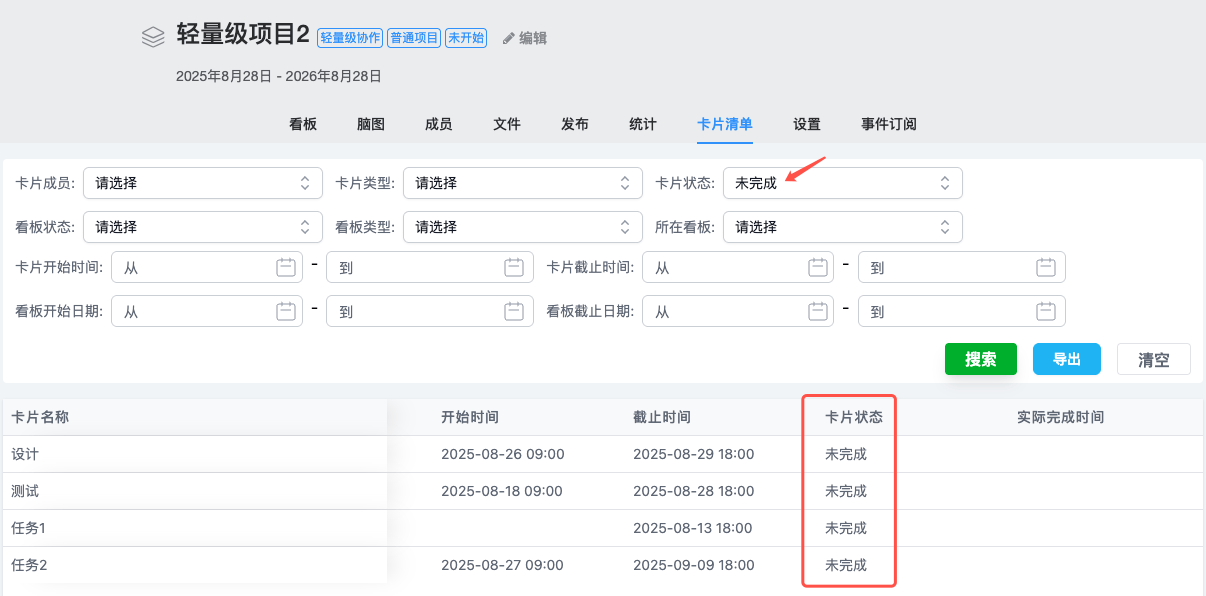The image size is (1206, 596).
Task: Click the blue 导出 button
Action: (1066, 359)
